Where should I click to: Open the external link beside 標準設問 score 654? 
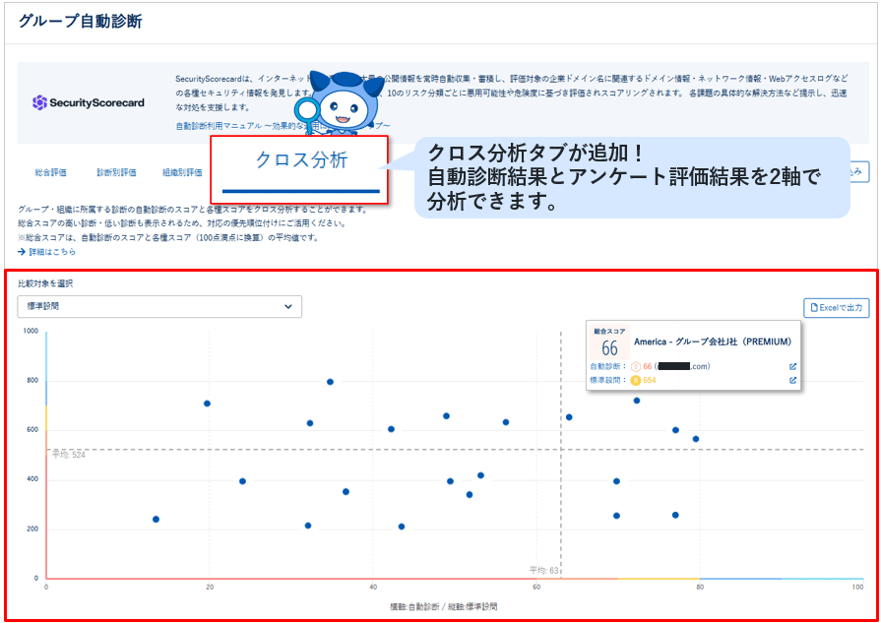794,379
